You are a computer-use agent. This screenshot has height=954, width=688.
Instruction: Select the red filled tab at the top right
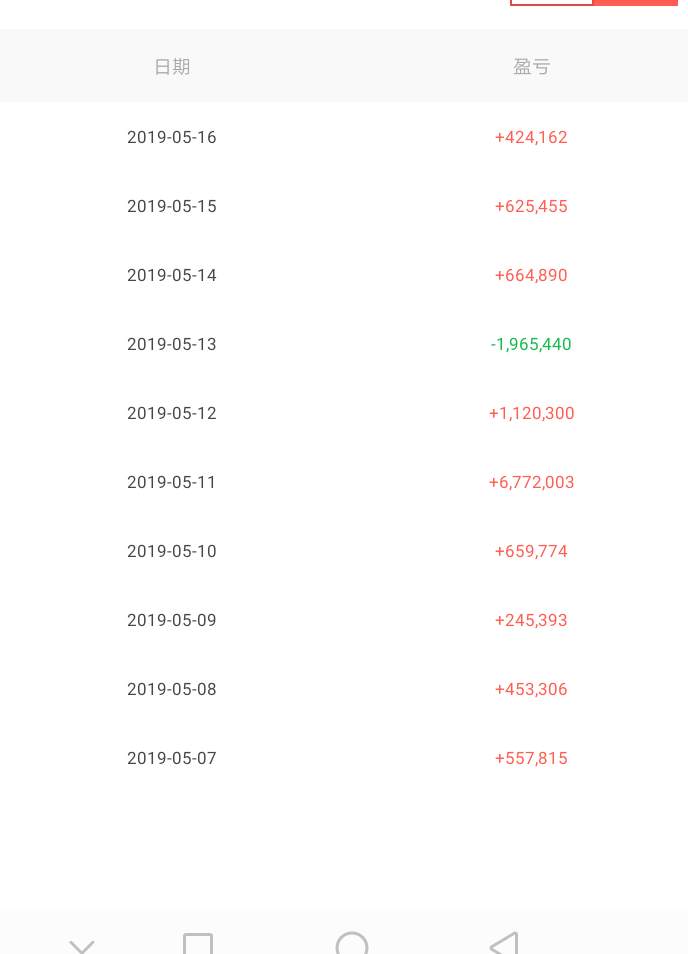635,2
